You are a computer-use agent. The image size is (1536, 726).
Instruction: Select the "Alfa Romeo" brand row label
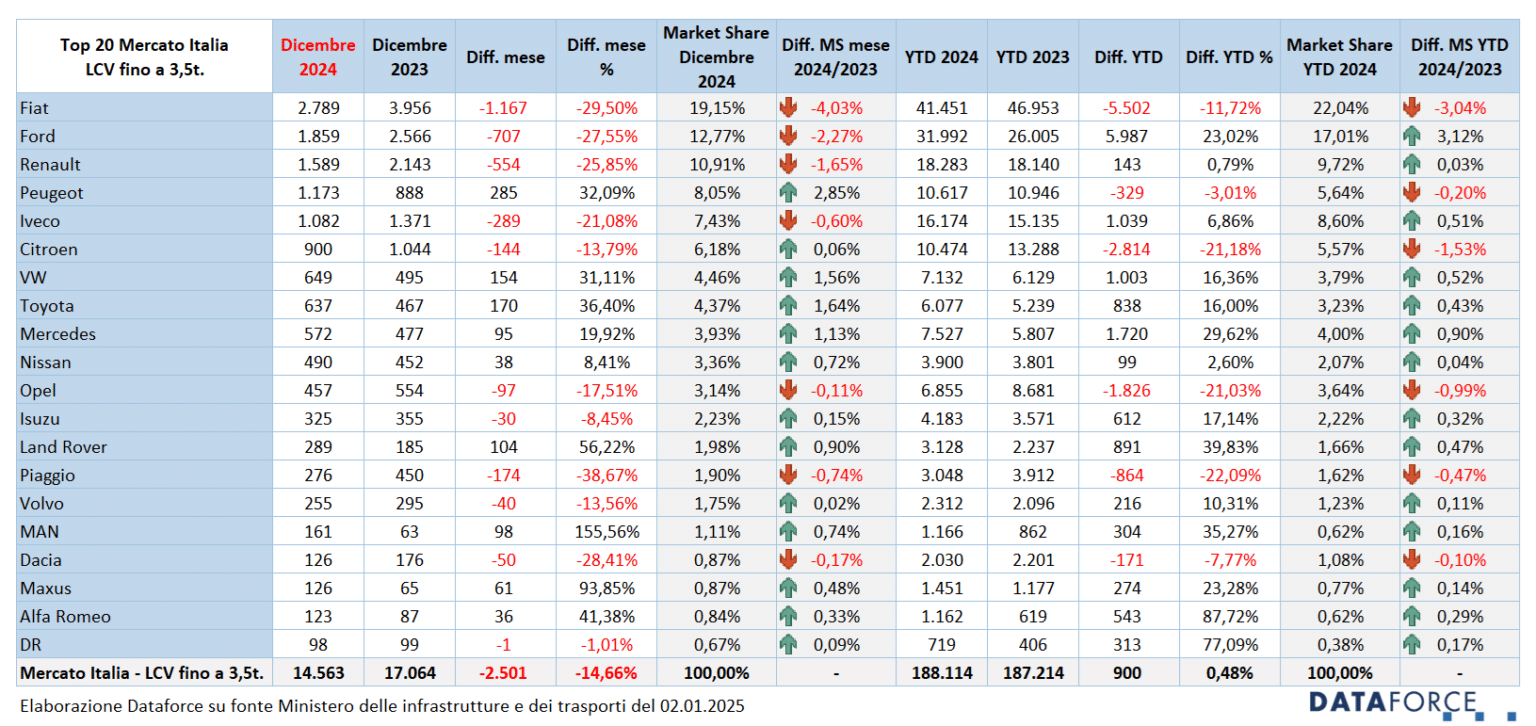tap(65, 617)
